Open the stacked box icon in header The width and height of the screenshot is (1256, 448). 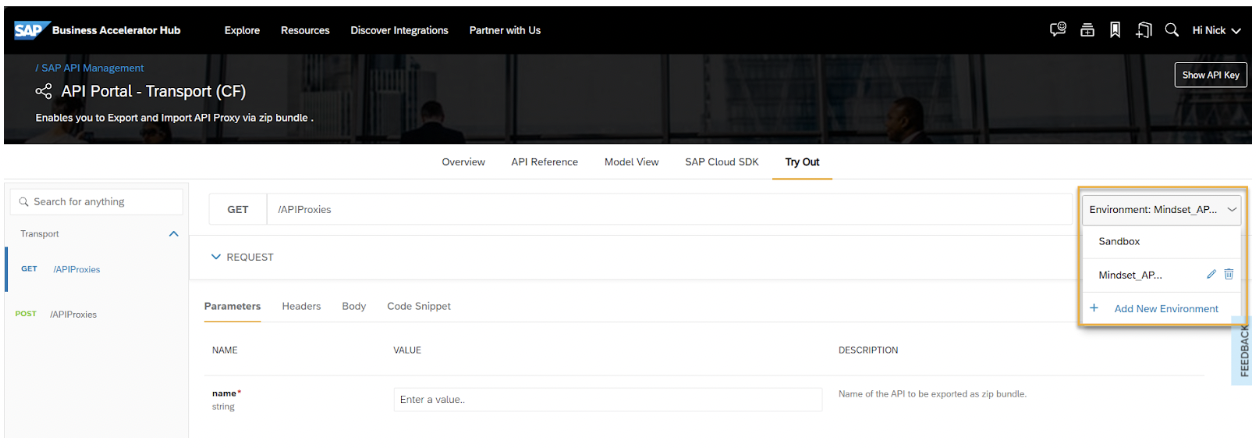[1087, 30]
